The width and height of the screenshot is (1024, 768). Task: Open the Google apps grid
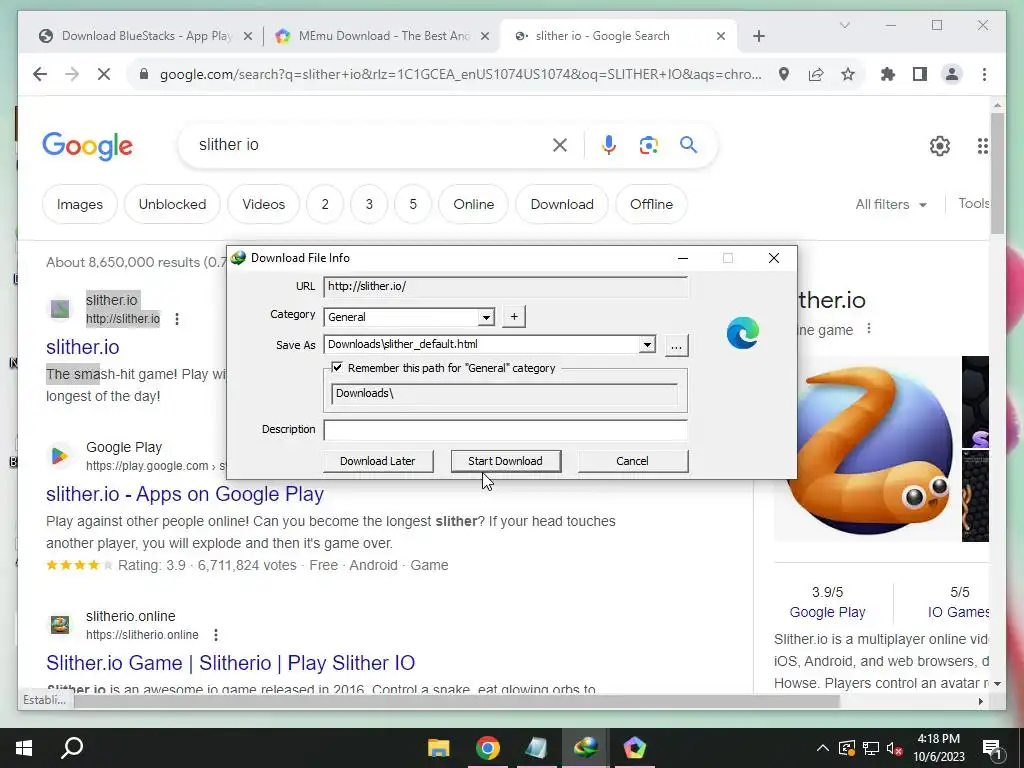click(x=982, y=146)
